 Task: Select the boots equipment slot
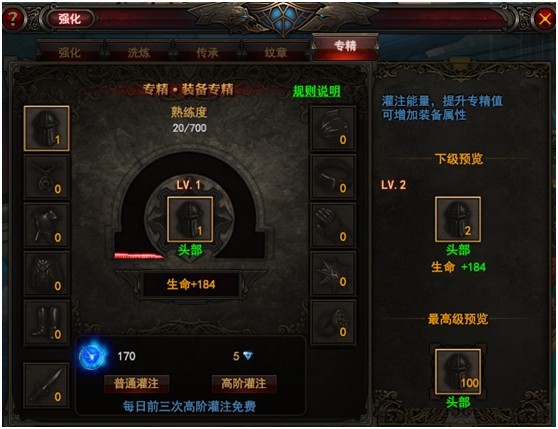pyautogui.click(x=47, y=322)
